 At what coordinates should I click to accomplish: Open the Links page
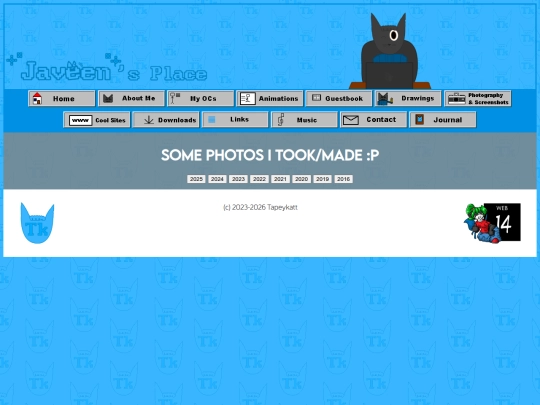point(235,120)
